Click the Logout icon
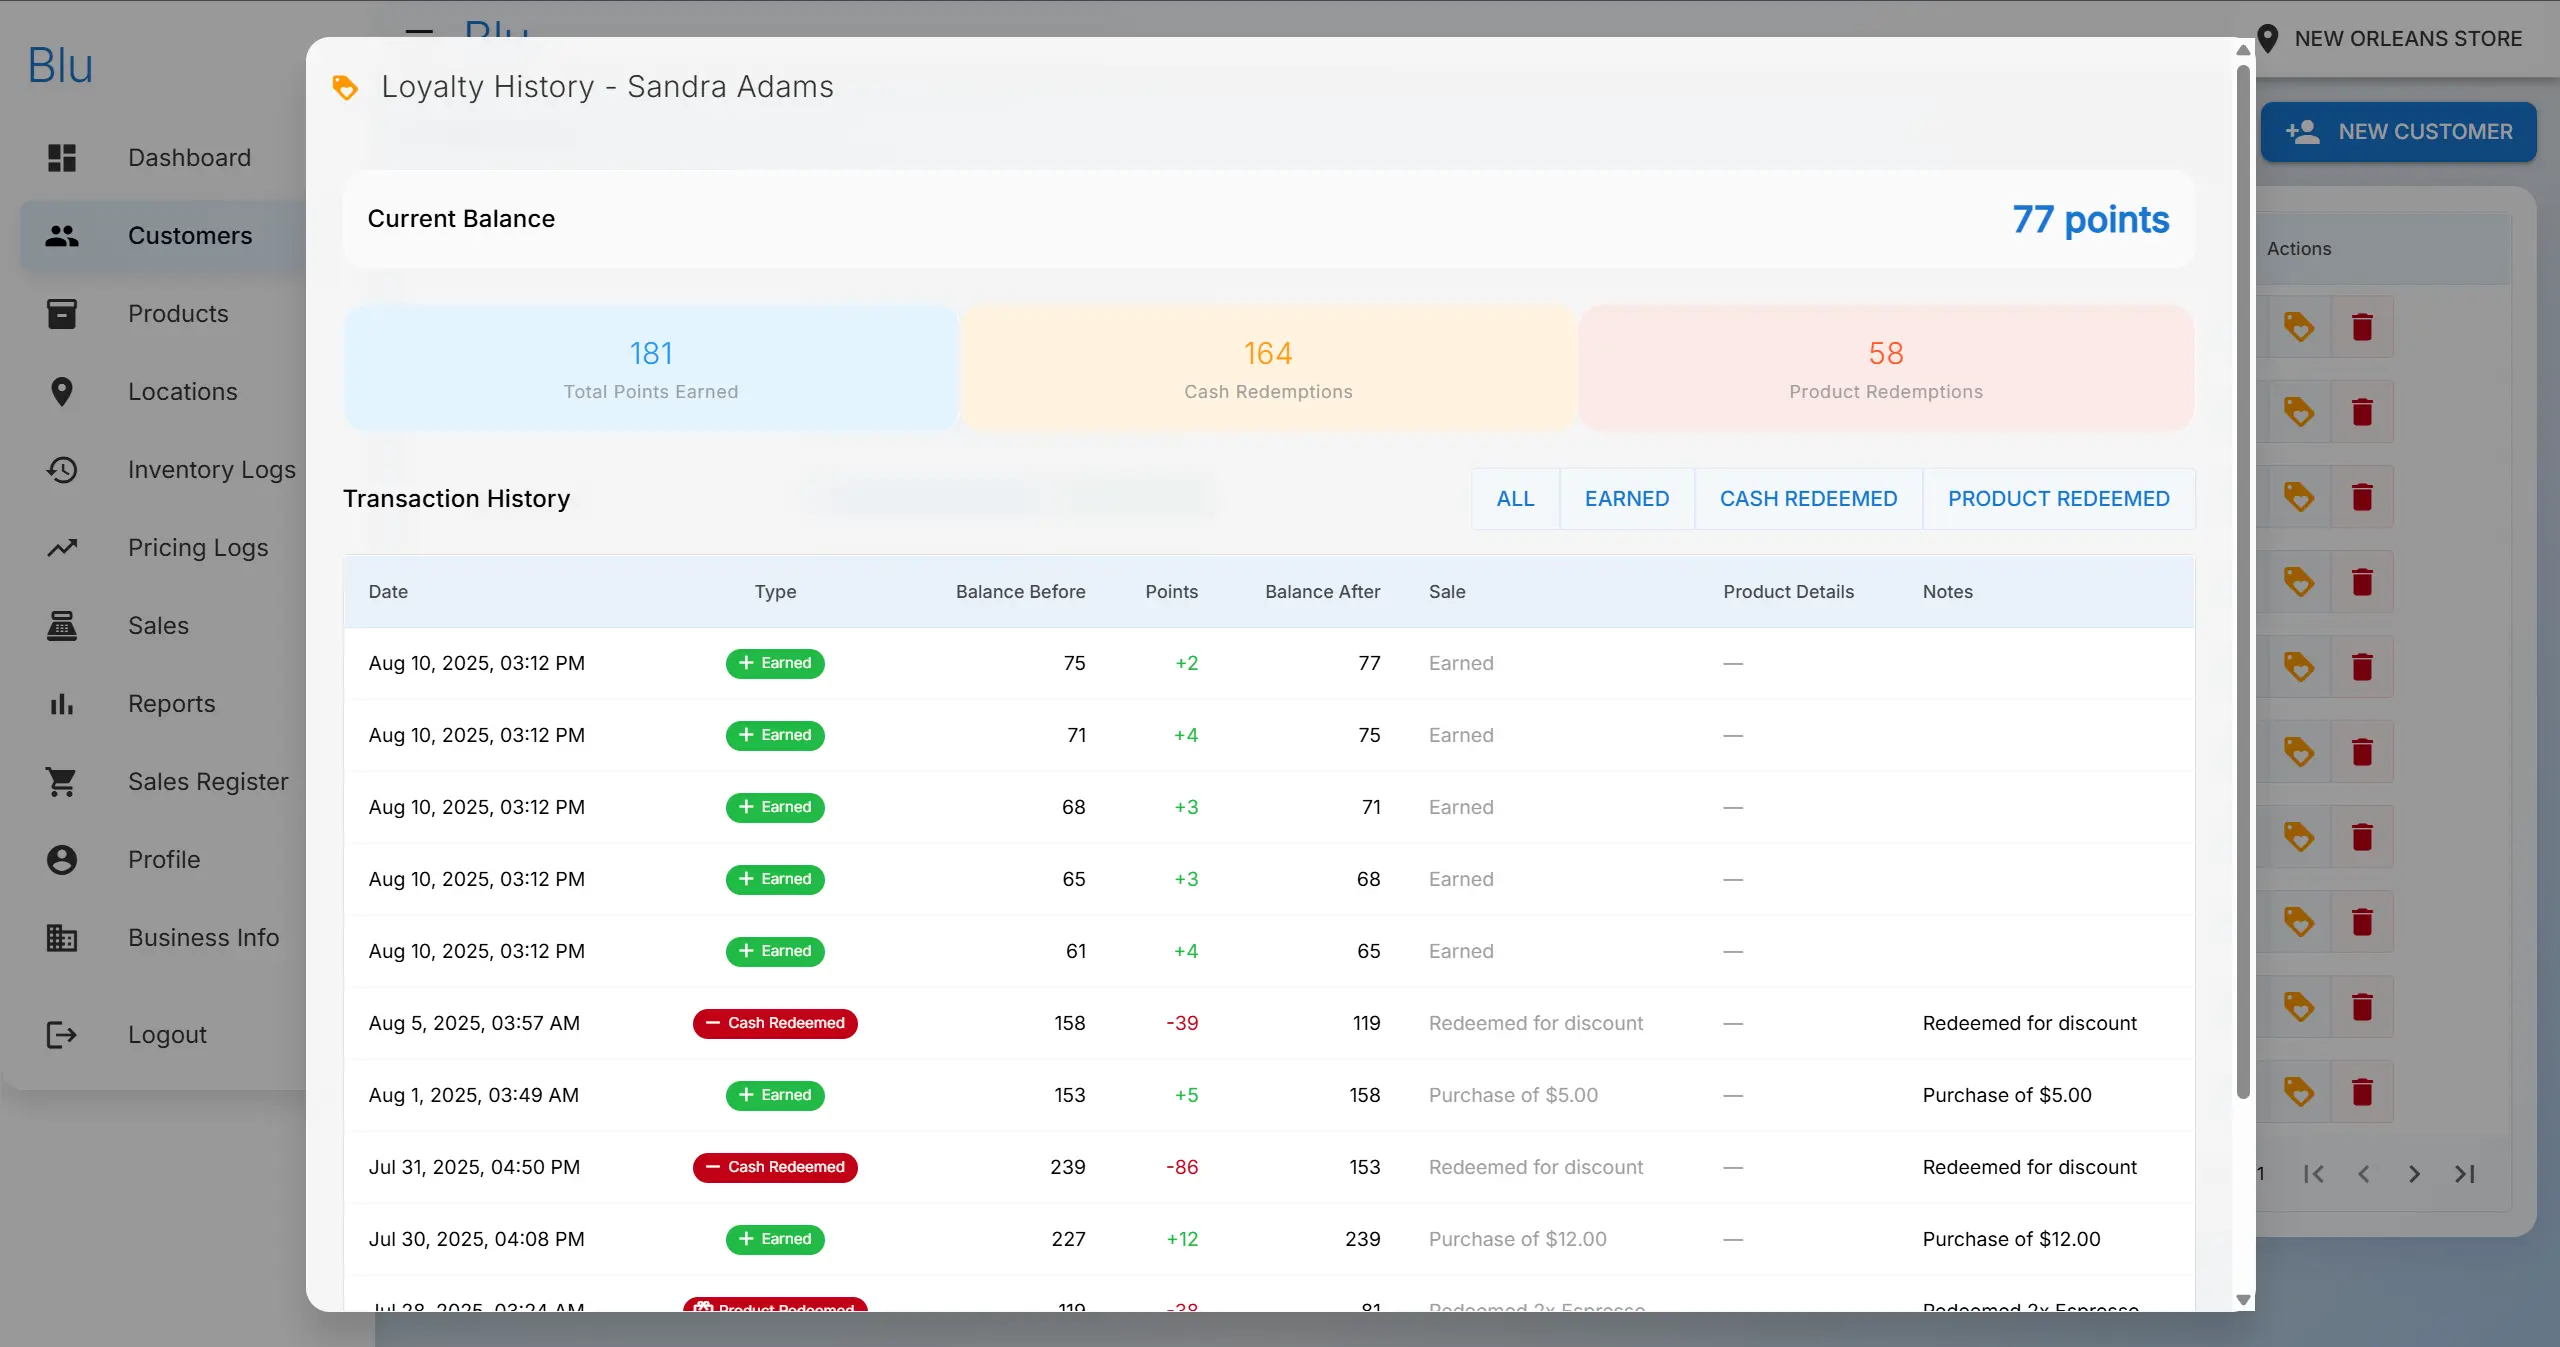Image resolution: width=2560 pixels, height=1347 pixels. 61,1034
